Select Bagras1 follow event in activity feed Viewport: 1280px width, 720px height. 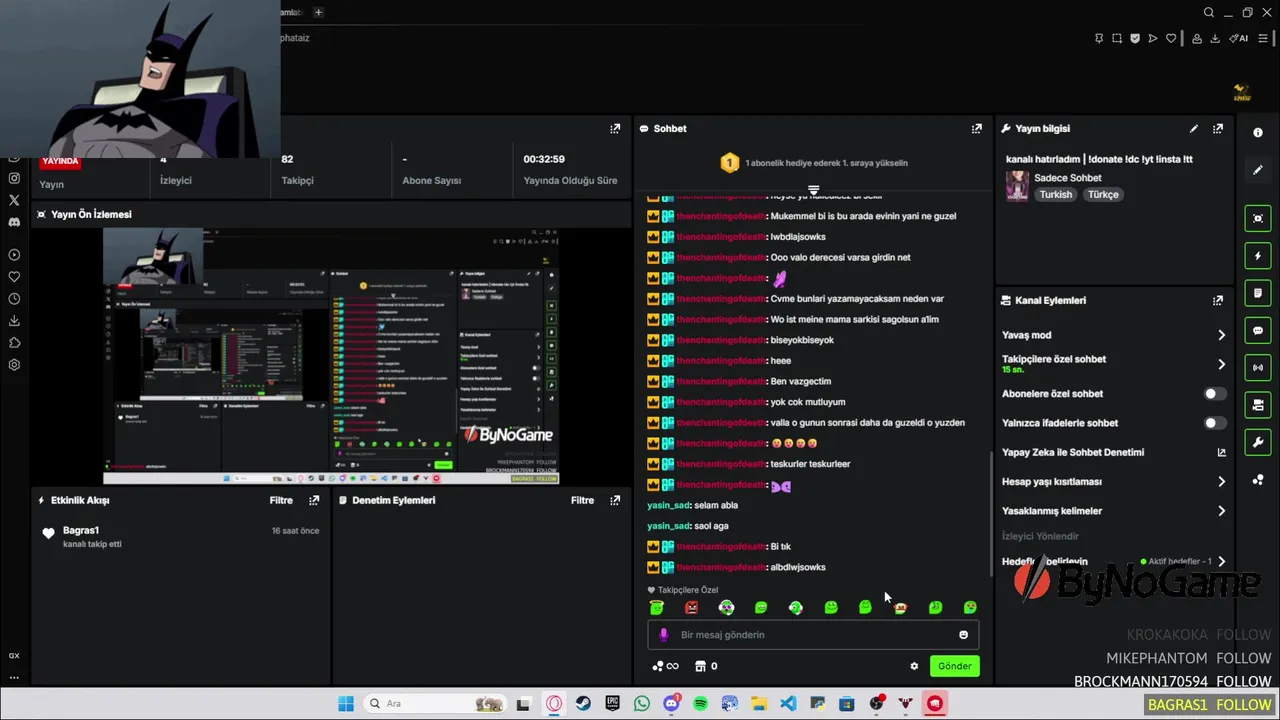(180, 536)
